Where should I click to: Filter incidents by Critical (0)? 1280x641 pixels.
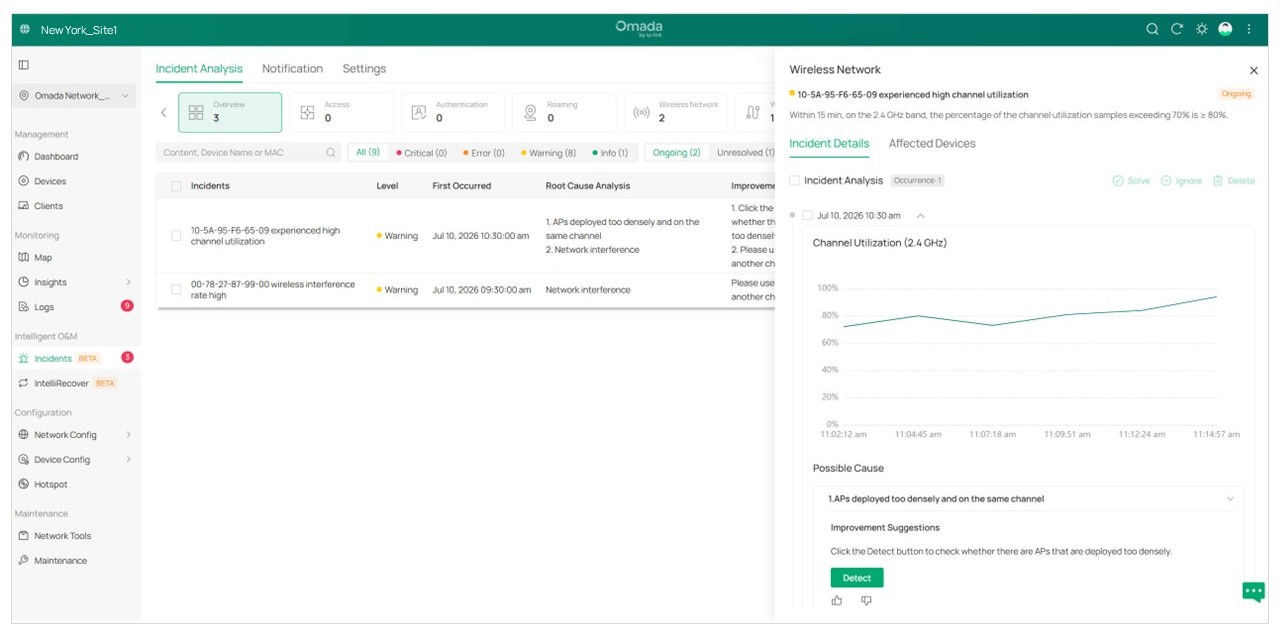tap(421, 153)
